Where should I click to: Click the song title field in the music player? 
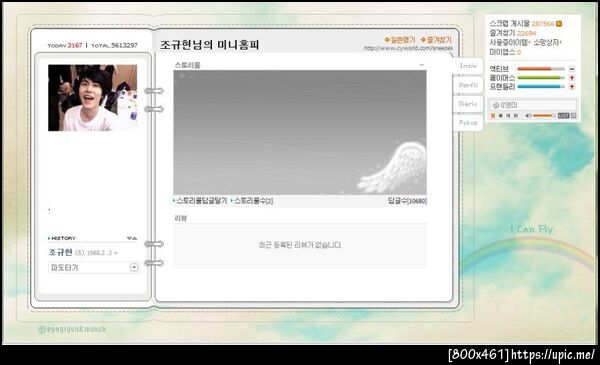(x=533, y=105)
